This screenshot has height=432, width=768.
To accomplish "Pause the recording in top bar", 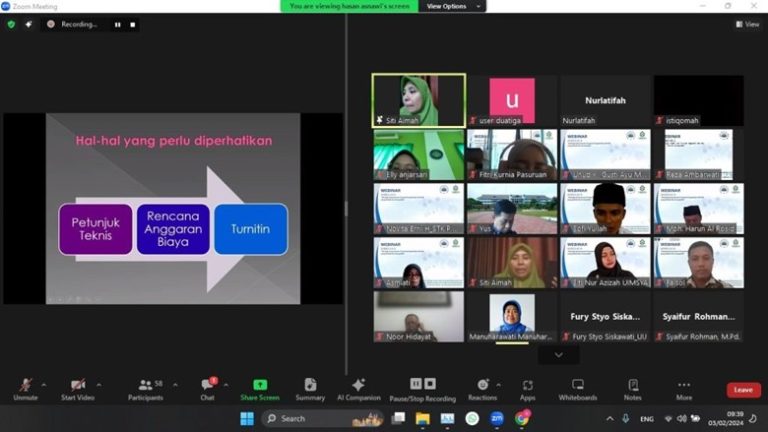I will click(x=117, y=24).
